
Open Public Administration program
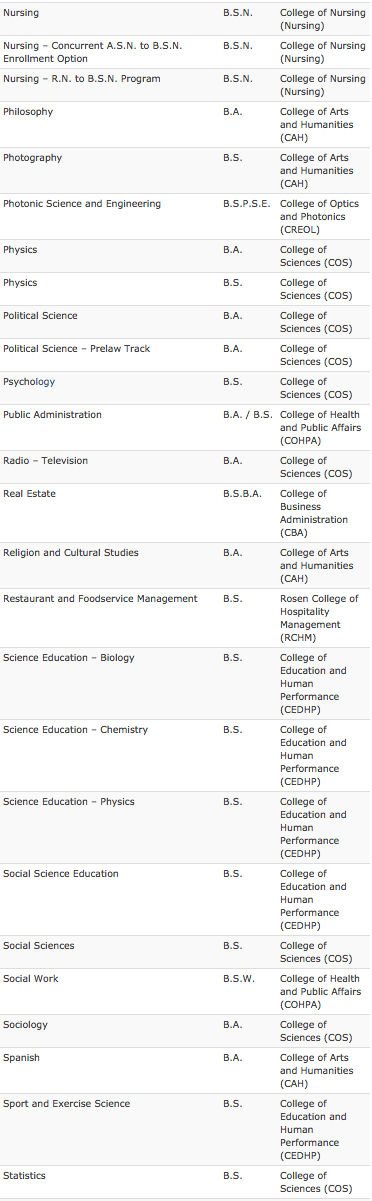pyautogui.click(x=52, y=415)
